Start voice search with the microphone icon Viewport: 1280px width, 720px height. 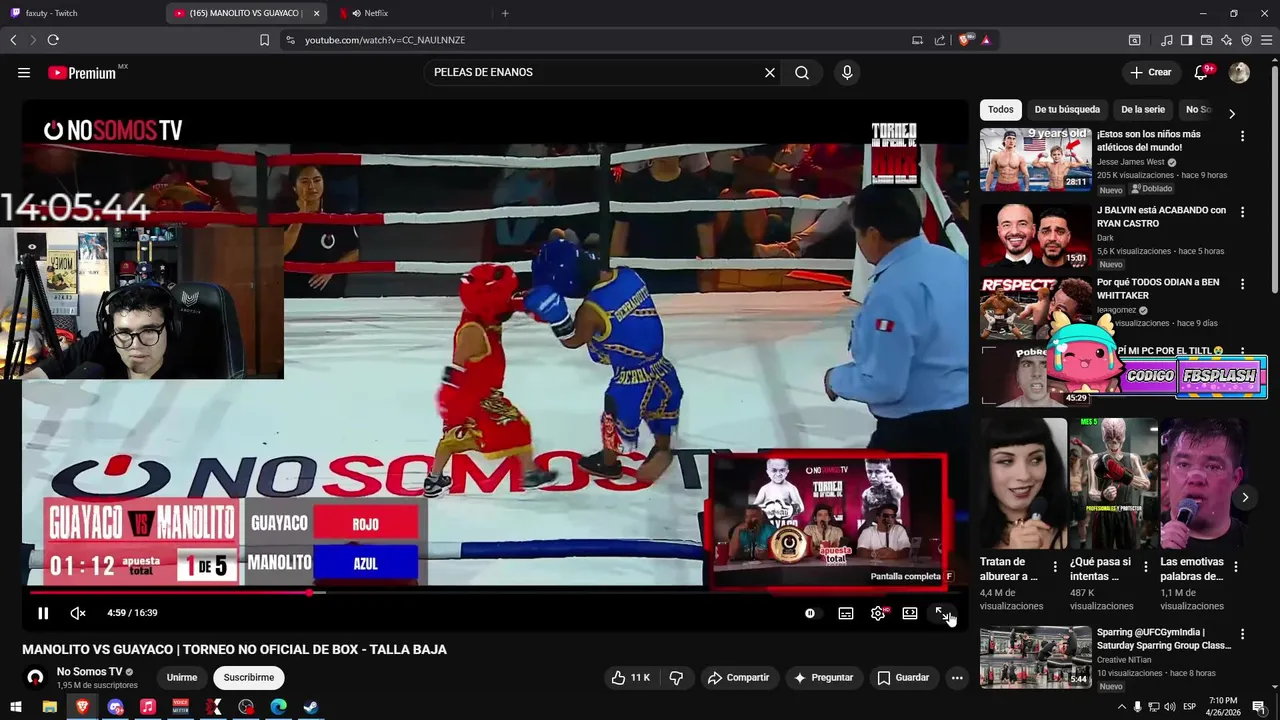[x=847, y=73]
